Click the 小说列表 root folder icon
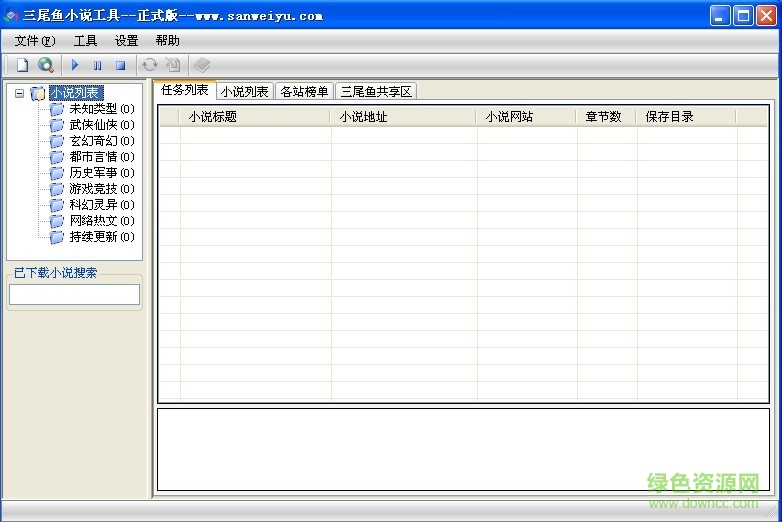This screenshot has height=522, width=782. click(38, 93)
